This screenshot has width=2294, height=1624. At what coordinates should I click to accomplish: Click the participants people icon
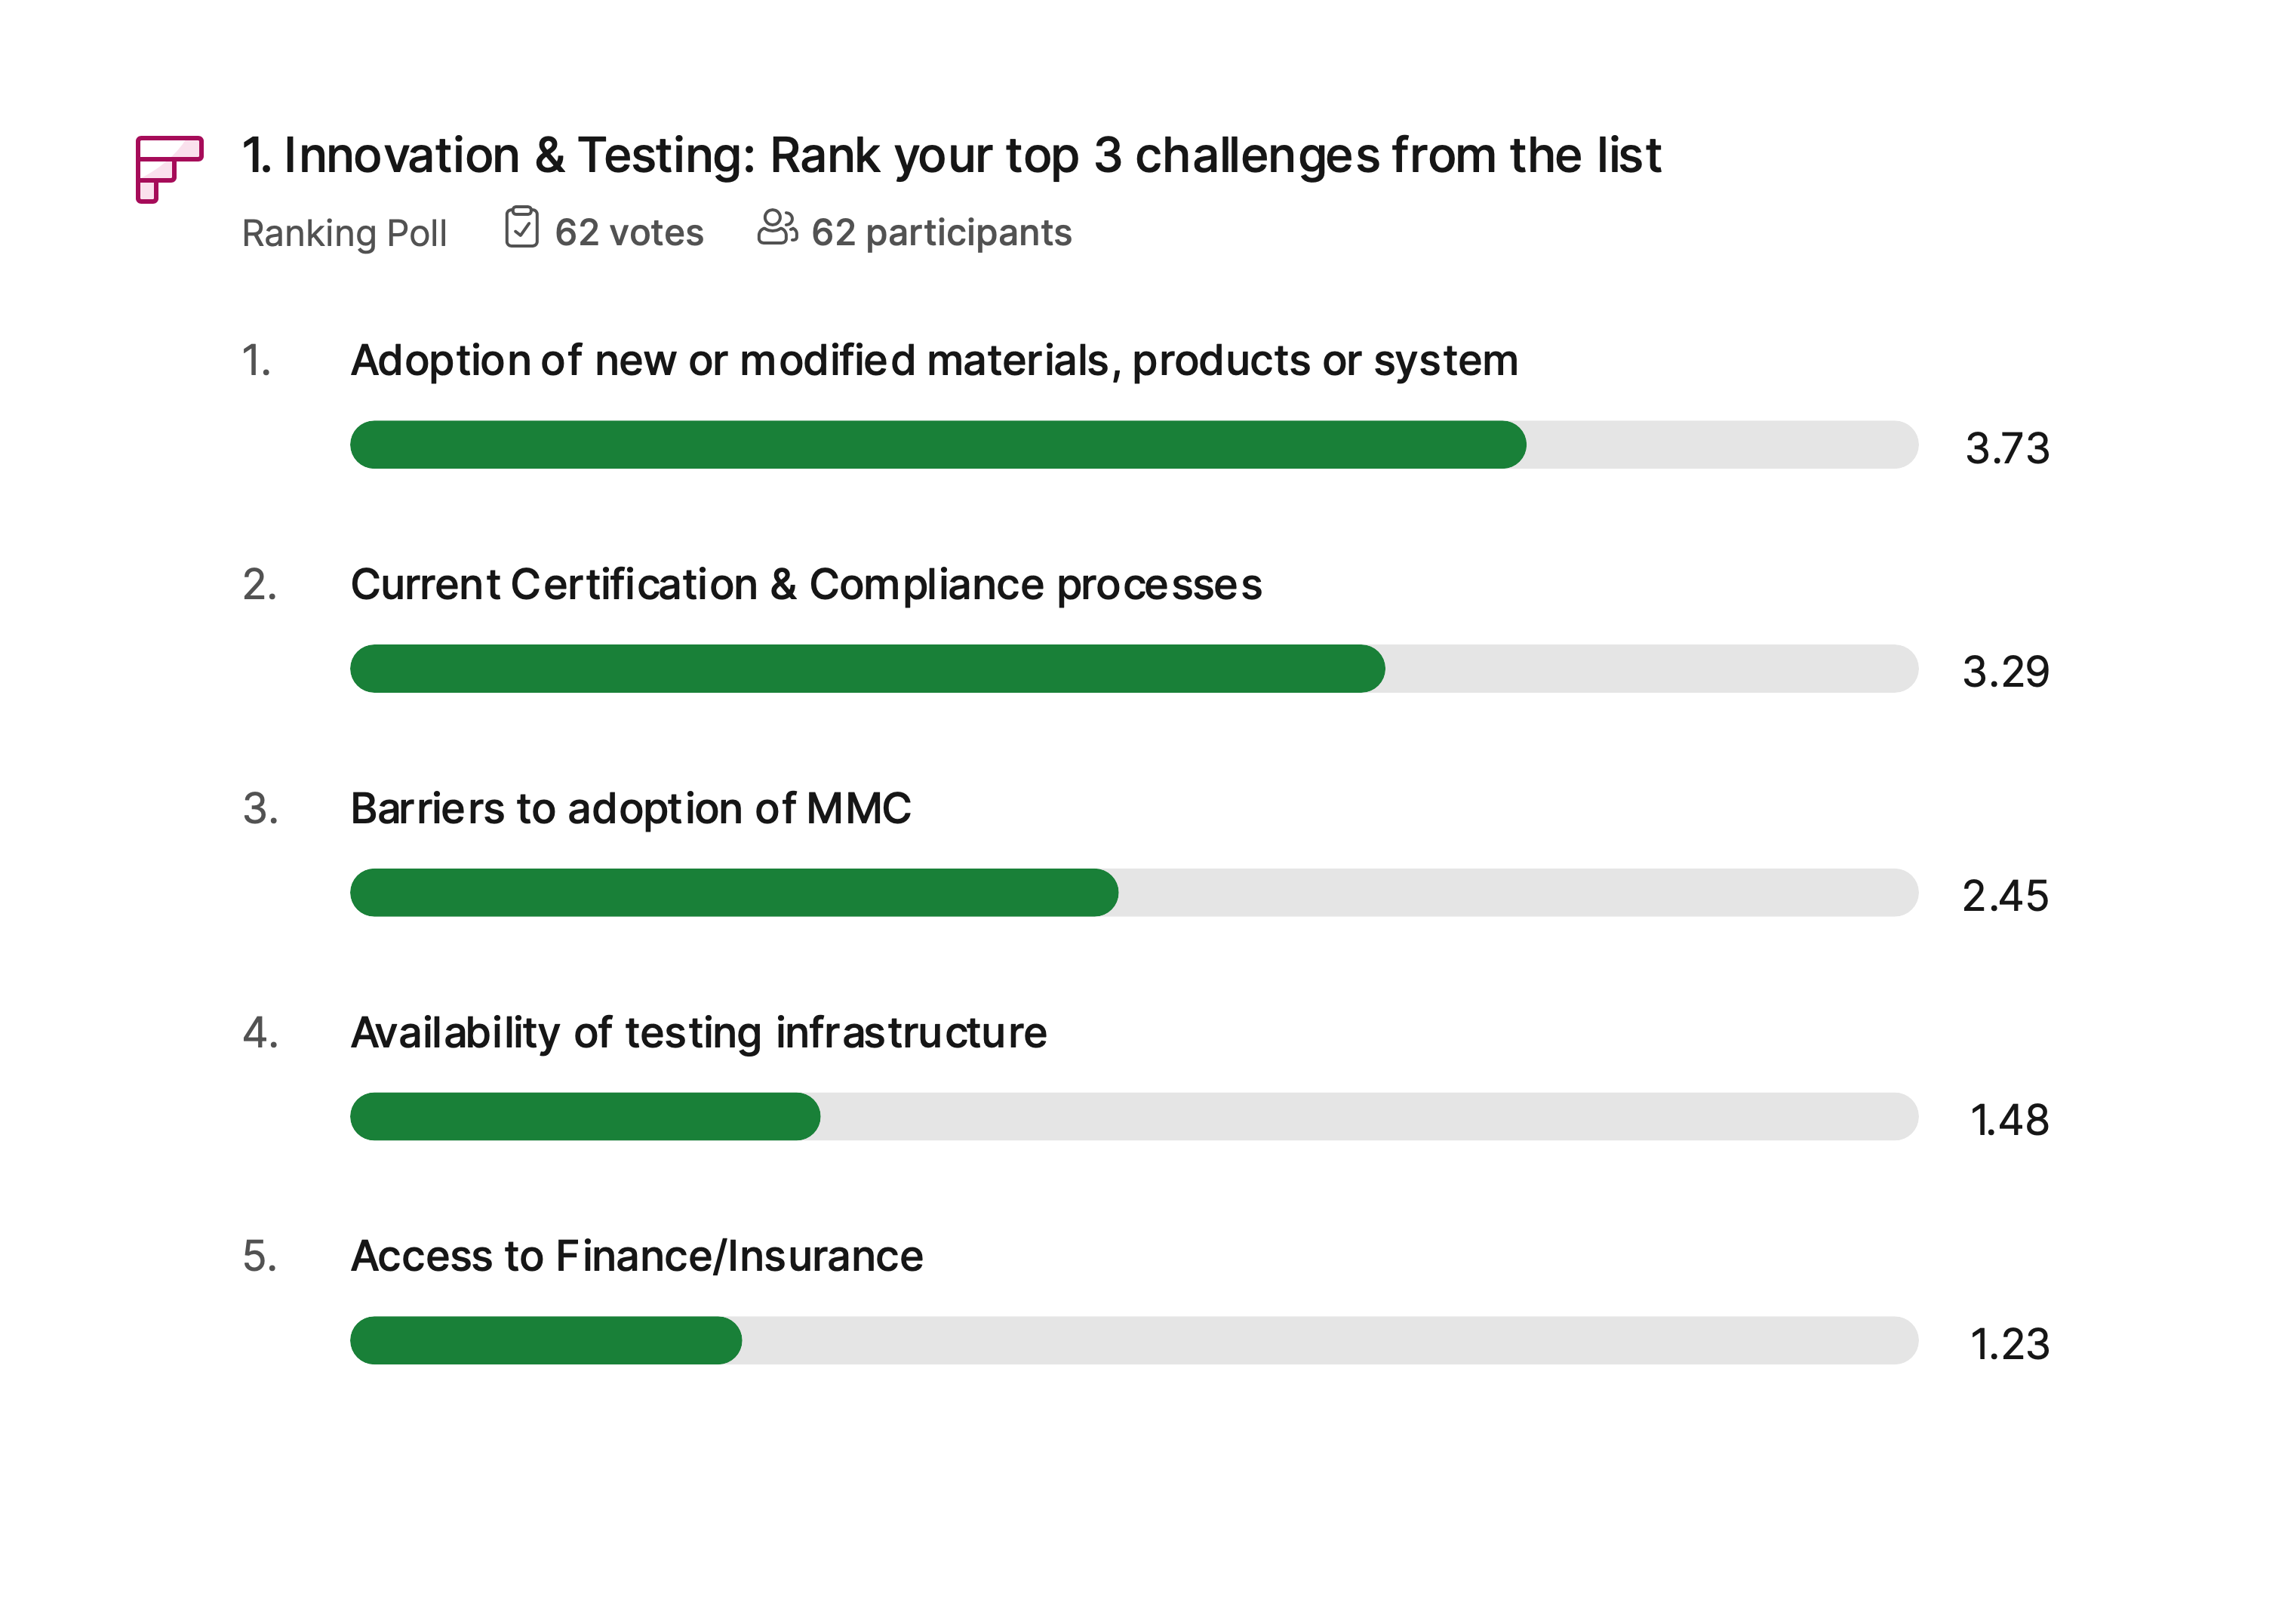[776, 227]
